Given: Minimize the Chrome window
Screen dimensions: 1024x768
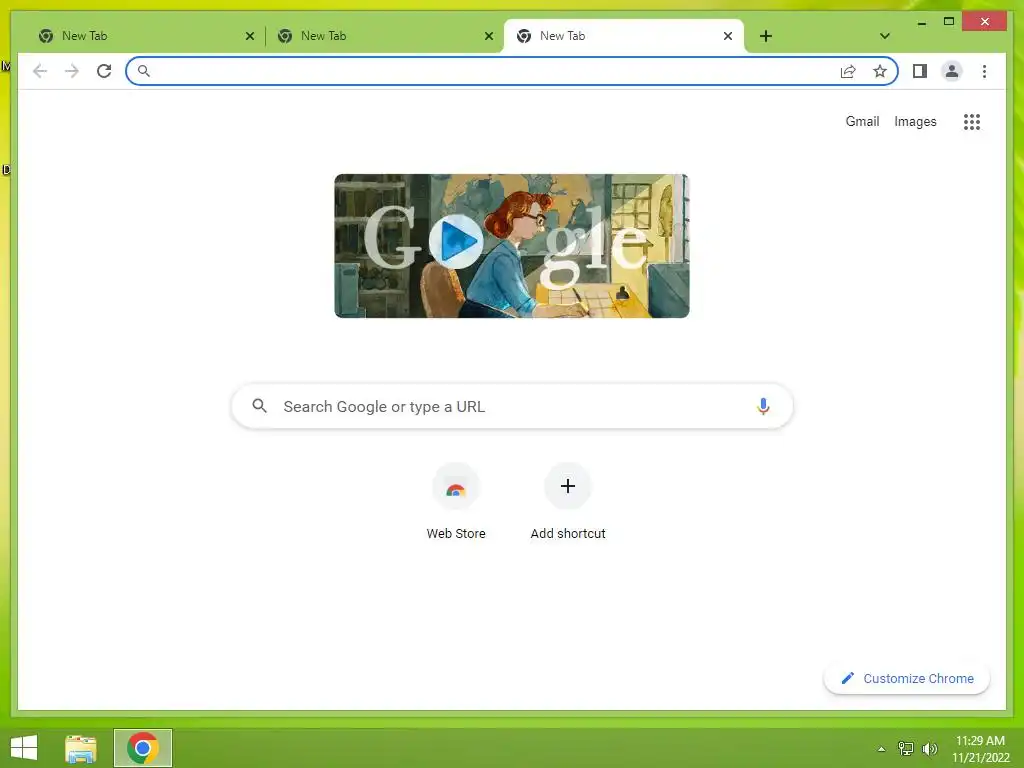Looking at the screenshot, I should [921, 22].
